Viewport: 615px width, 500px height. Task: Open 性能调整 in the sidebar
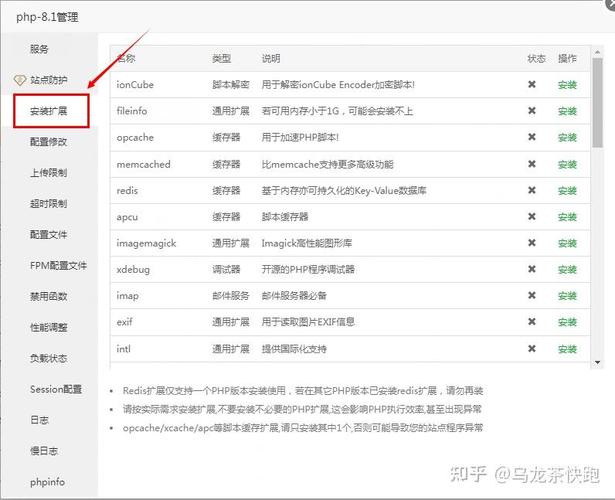(48, 327)
